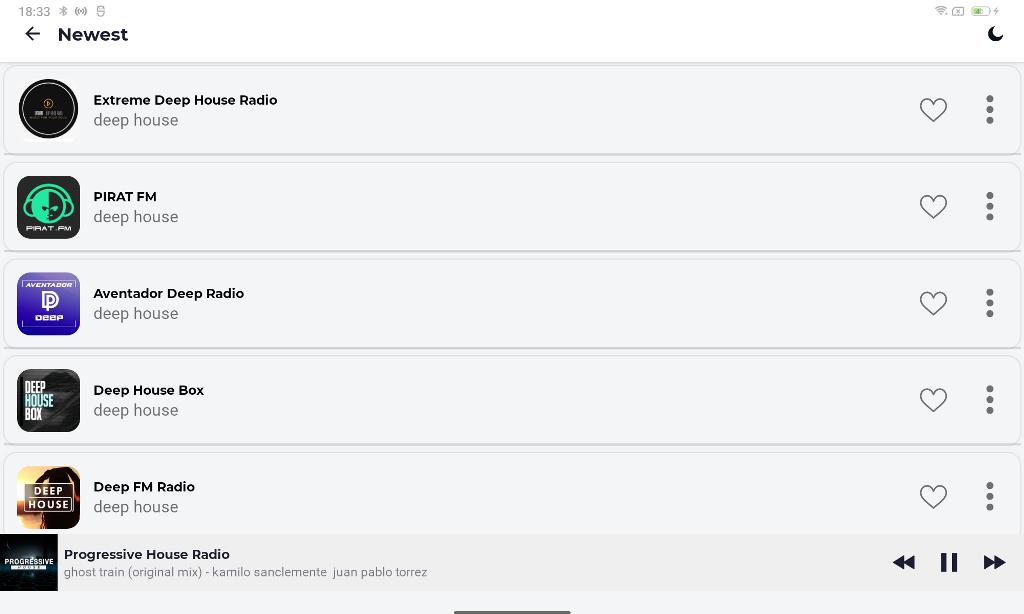
Task: Select the Progressive House album art
Action: pos(29,562)
